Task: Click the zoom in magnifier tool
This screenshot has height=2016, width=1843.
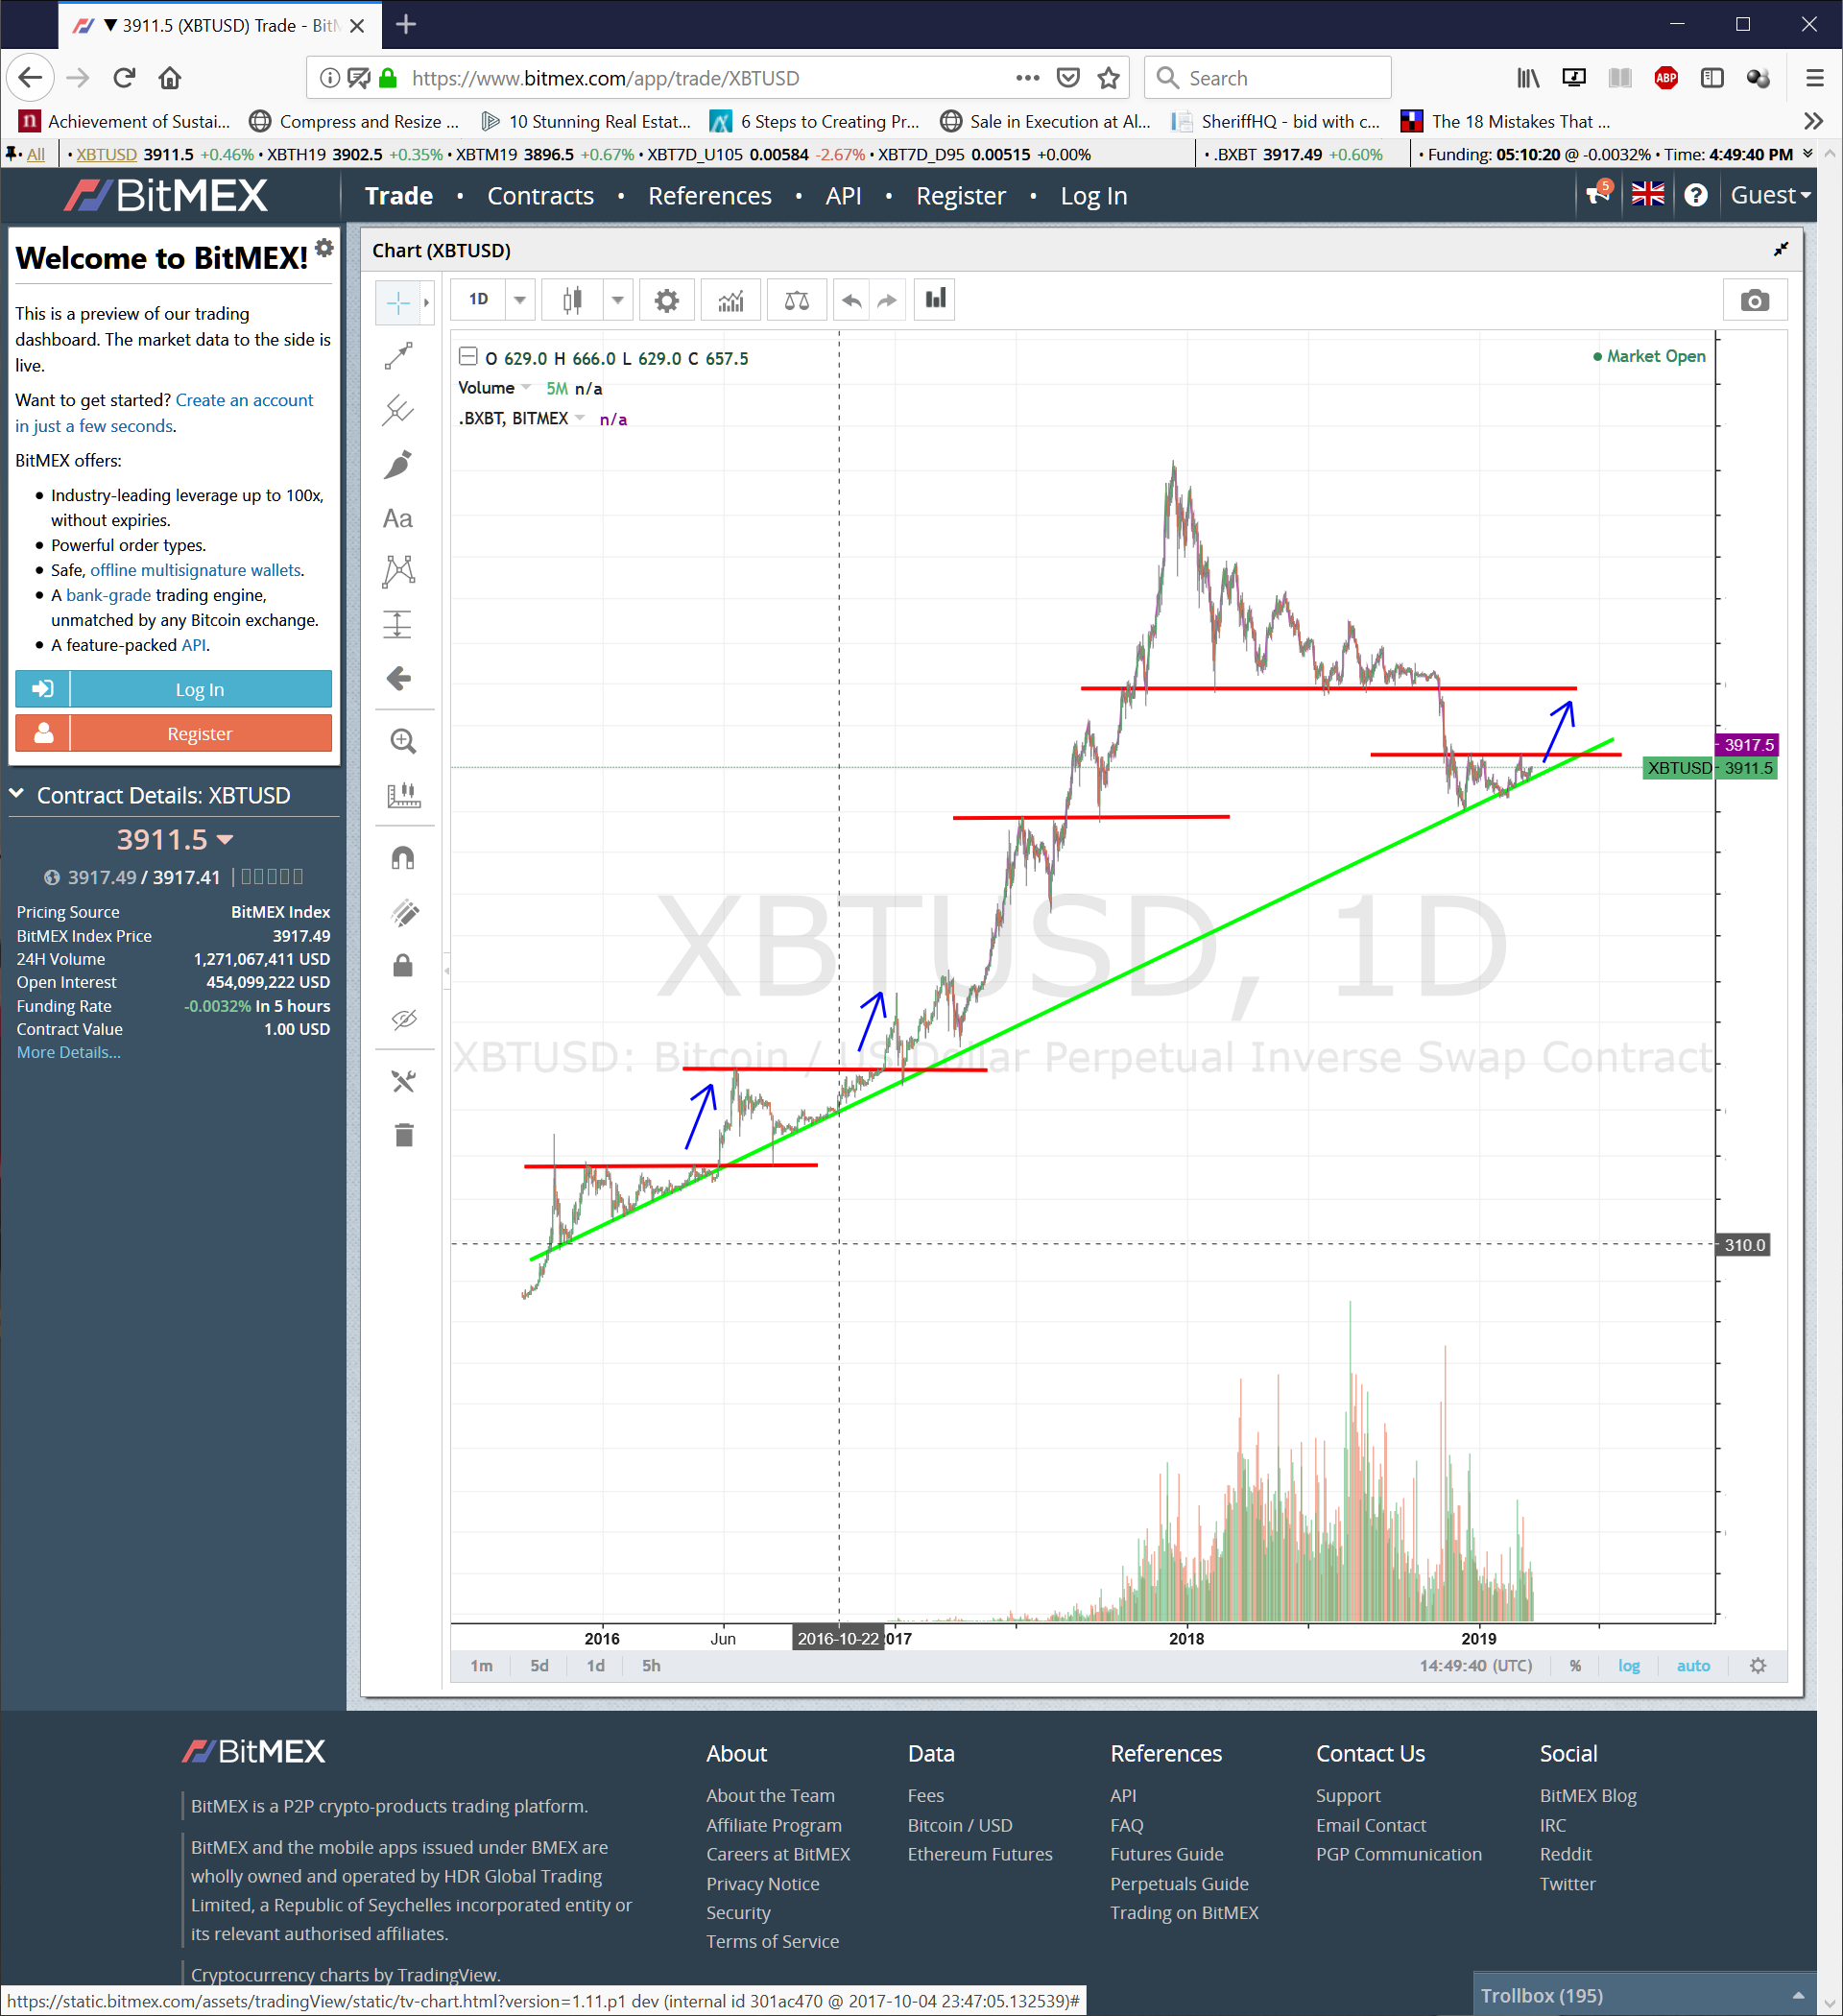Action: tap(403, 741)
